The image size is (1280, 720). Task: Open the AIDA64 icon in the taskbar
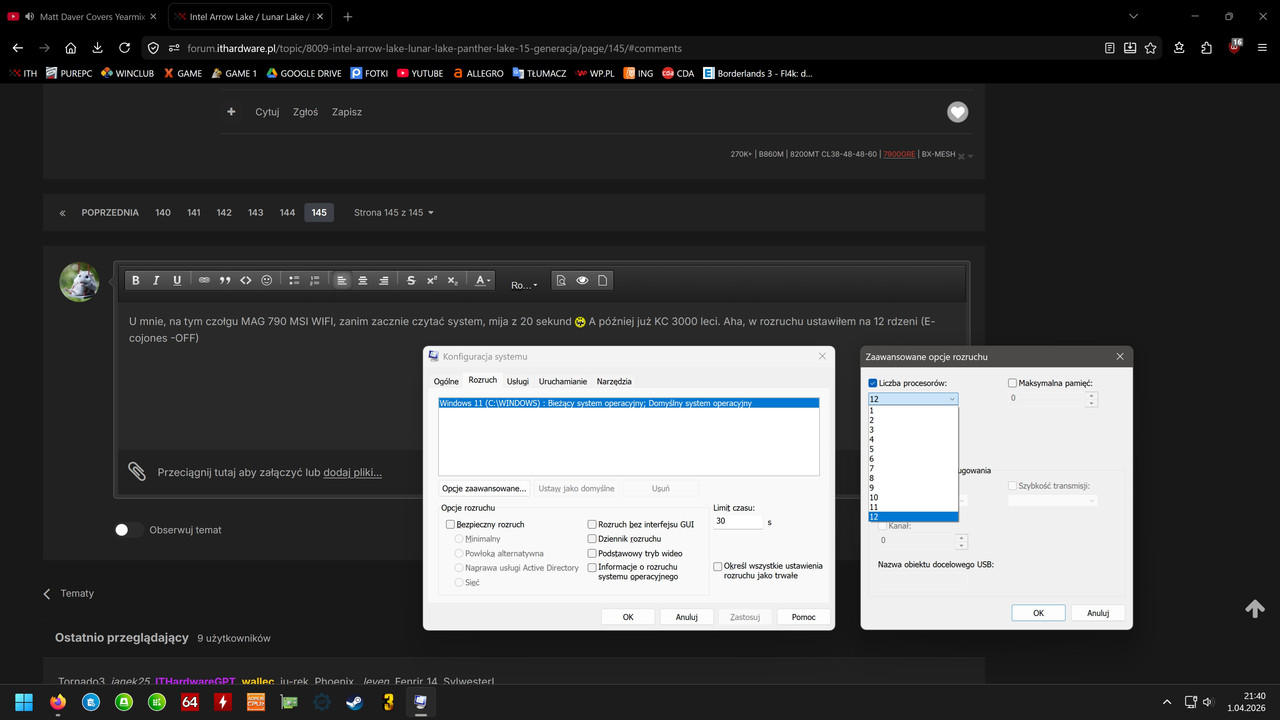tap(189, 702)
